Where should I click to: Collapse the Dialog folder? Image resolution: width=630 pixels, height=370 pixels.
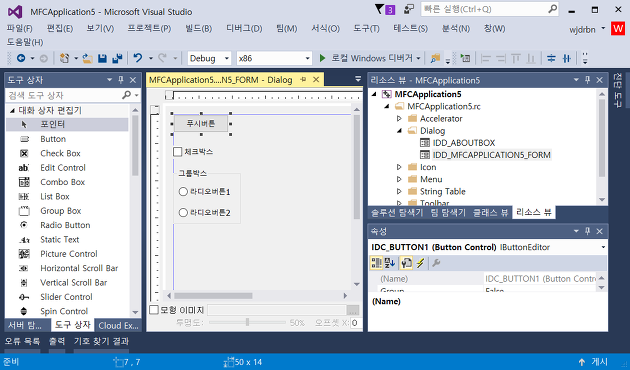[399, 131]
